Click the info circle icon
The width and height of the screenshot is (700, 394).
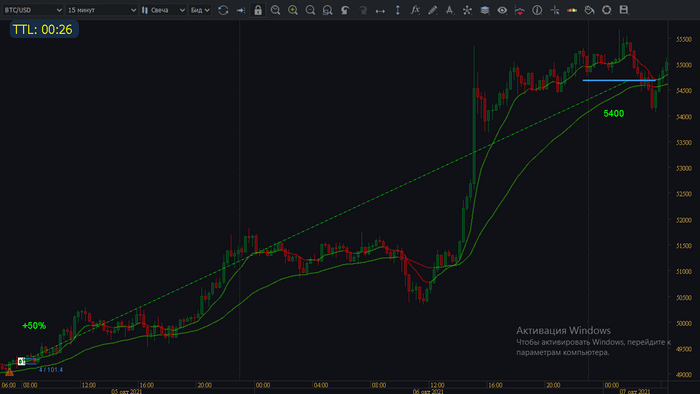tap(537, 10)
